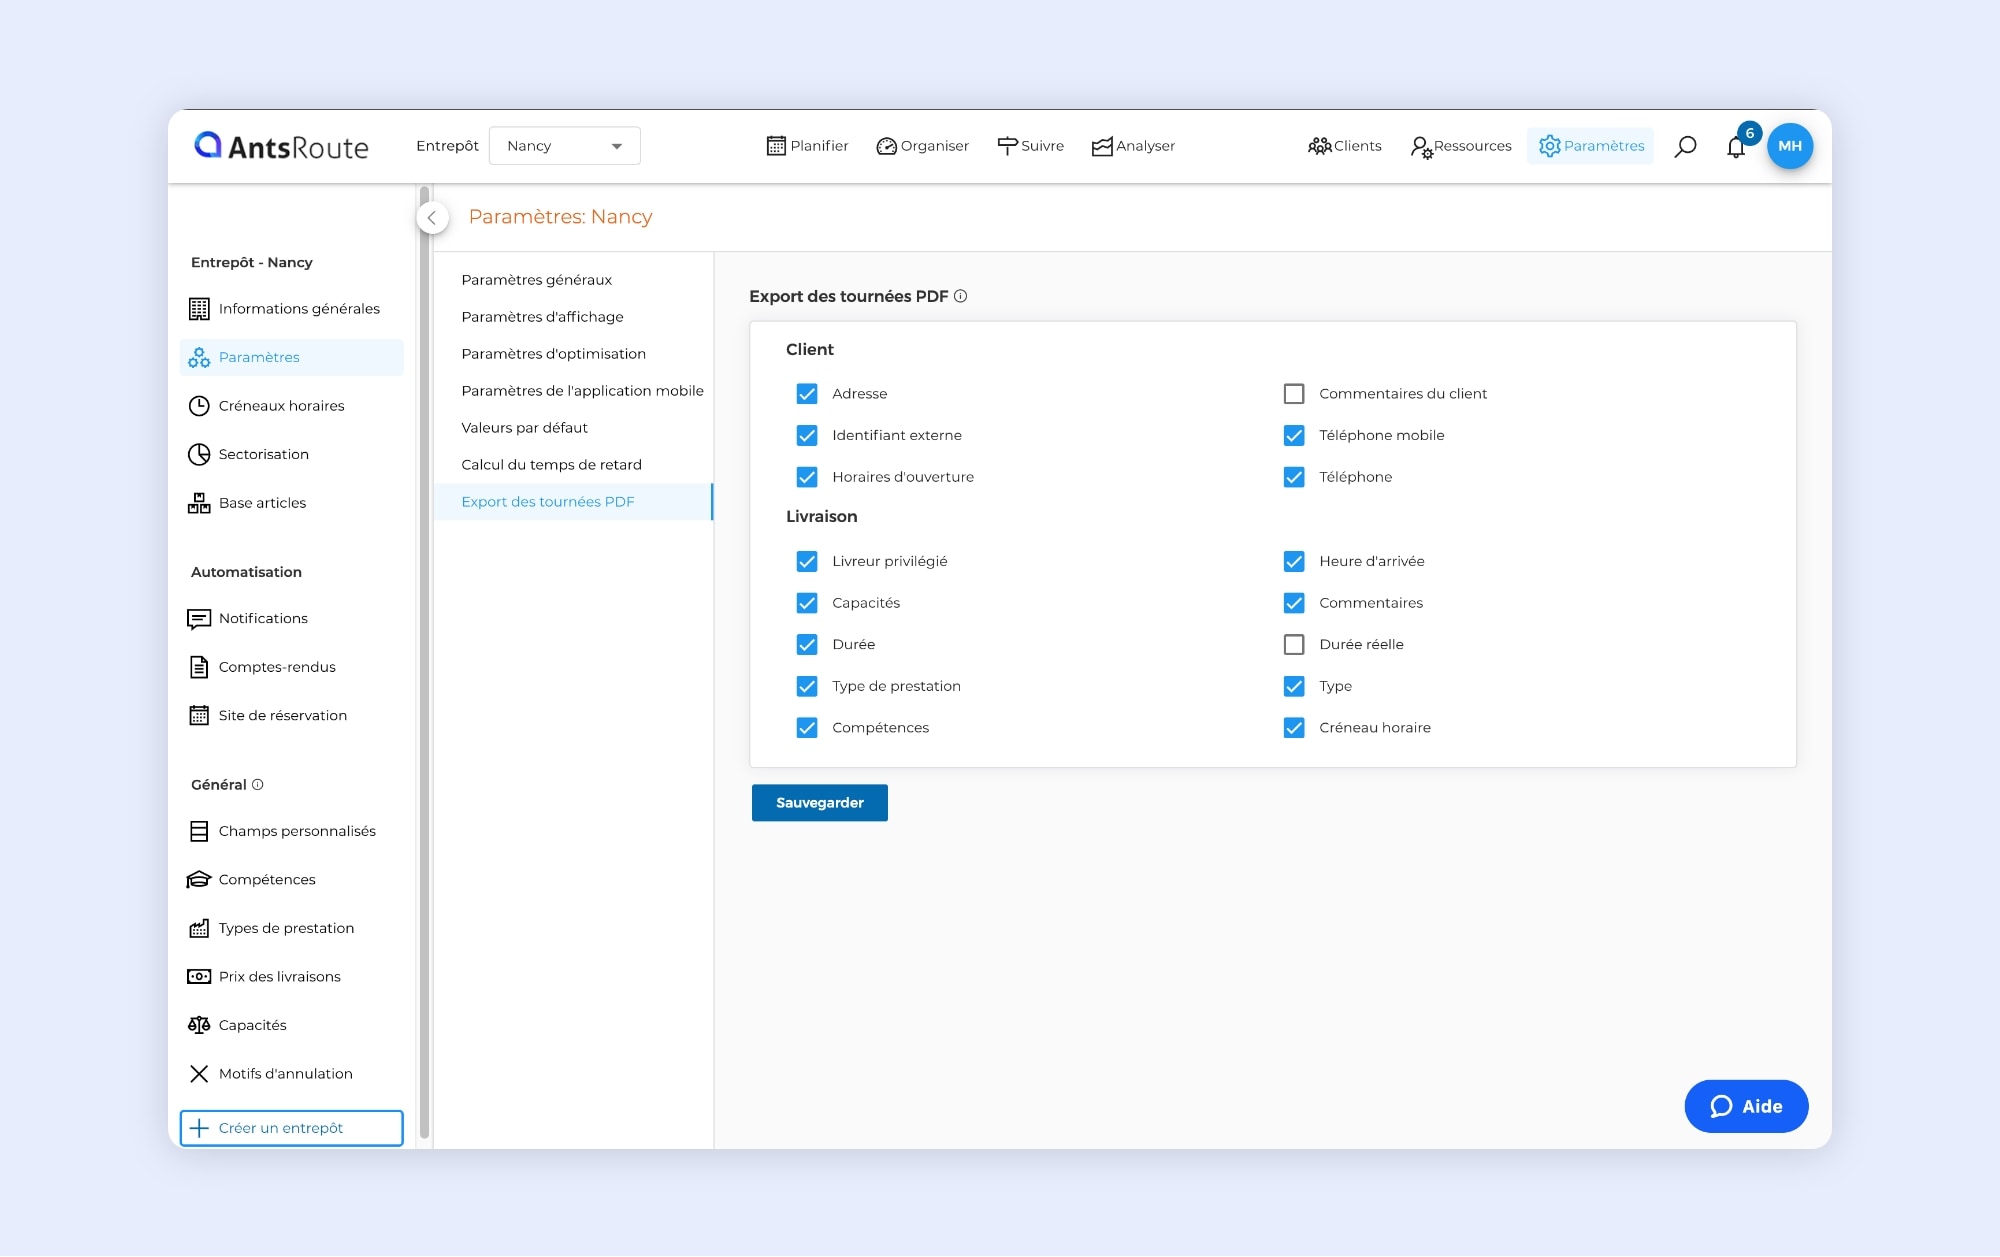Click the Capacités scale icon in sidebar

click(199, 1025)
